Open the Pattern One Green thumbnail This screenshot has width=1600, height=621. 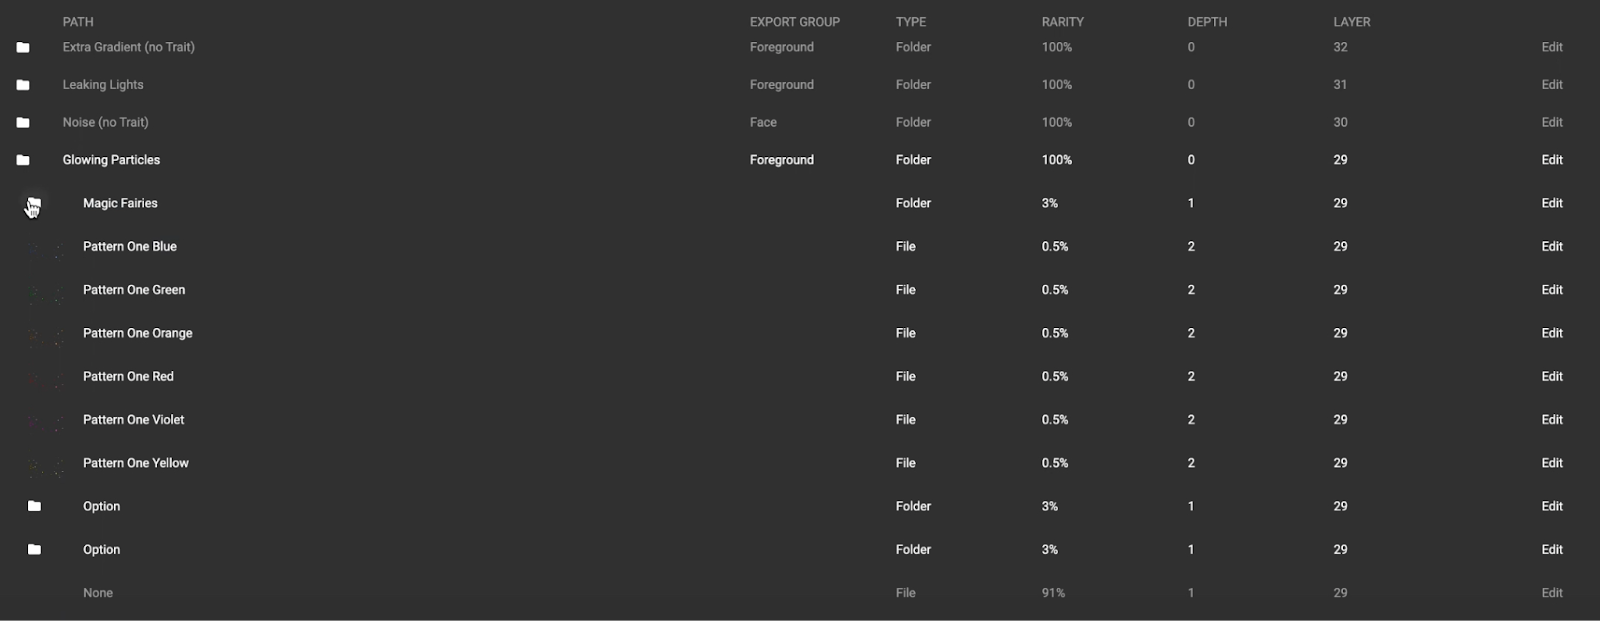pos(44,291)
